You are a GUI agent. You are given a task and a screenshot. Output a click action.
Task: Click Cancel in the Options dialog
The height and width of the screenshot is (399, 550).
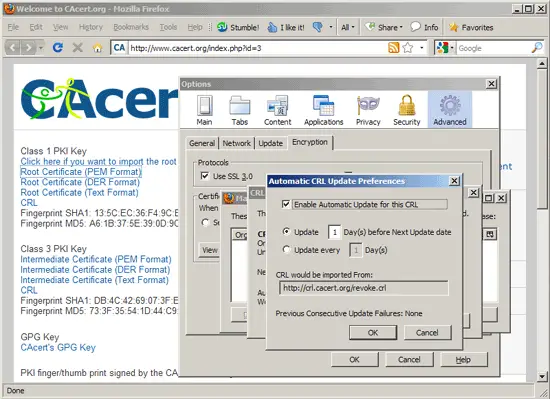[409, 359]
